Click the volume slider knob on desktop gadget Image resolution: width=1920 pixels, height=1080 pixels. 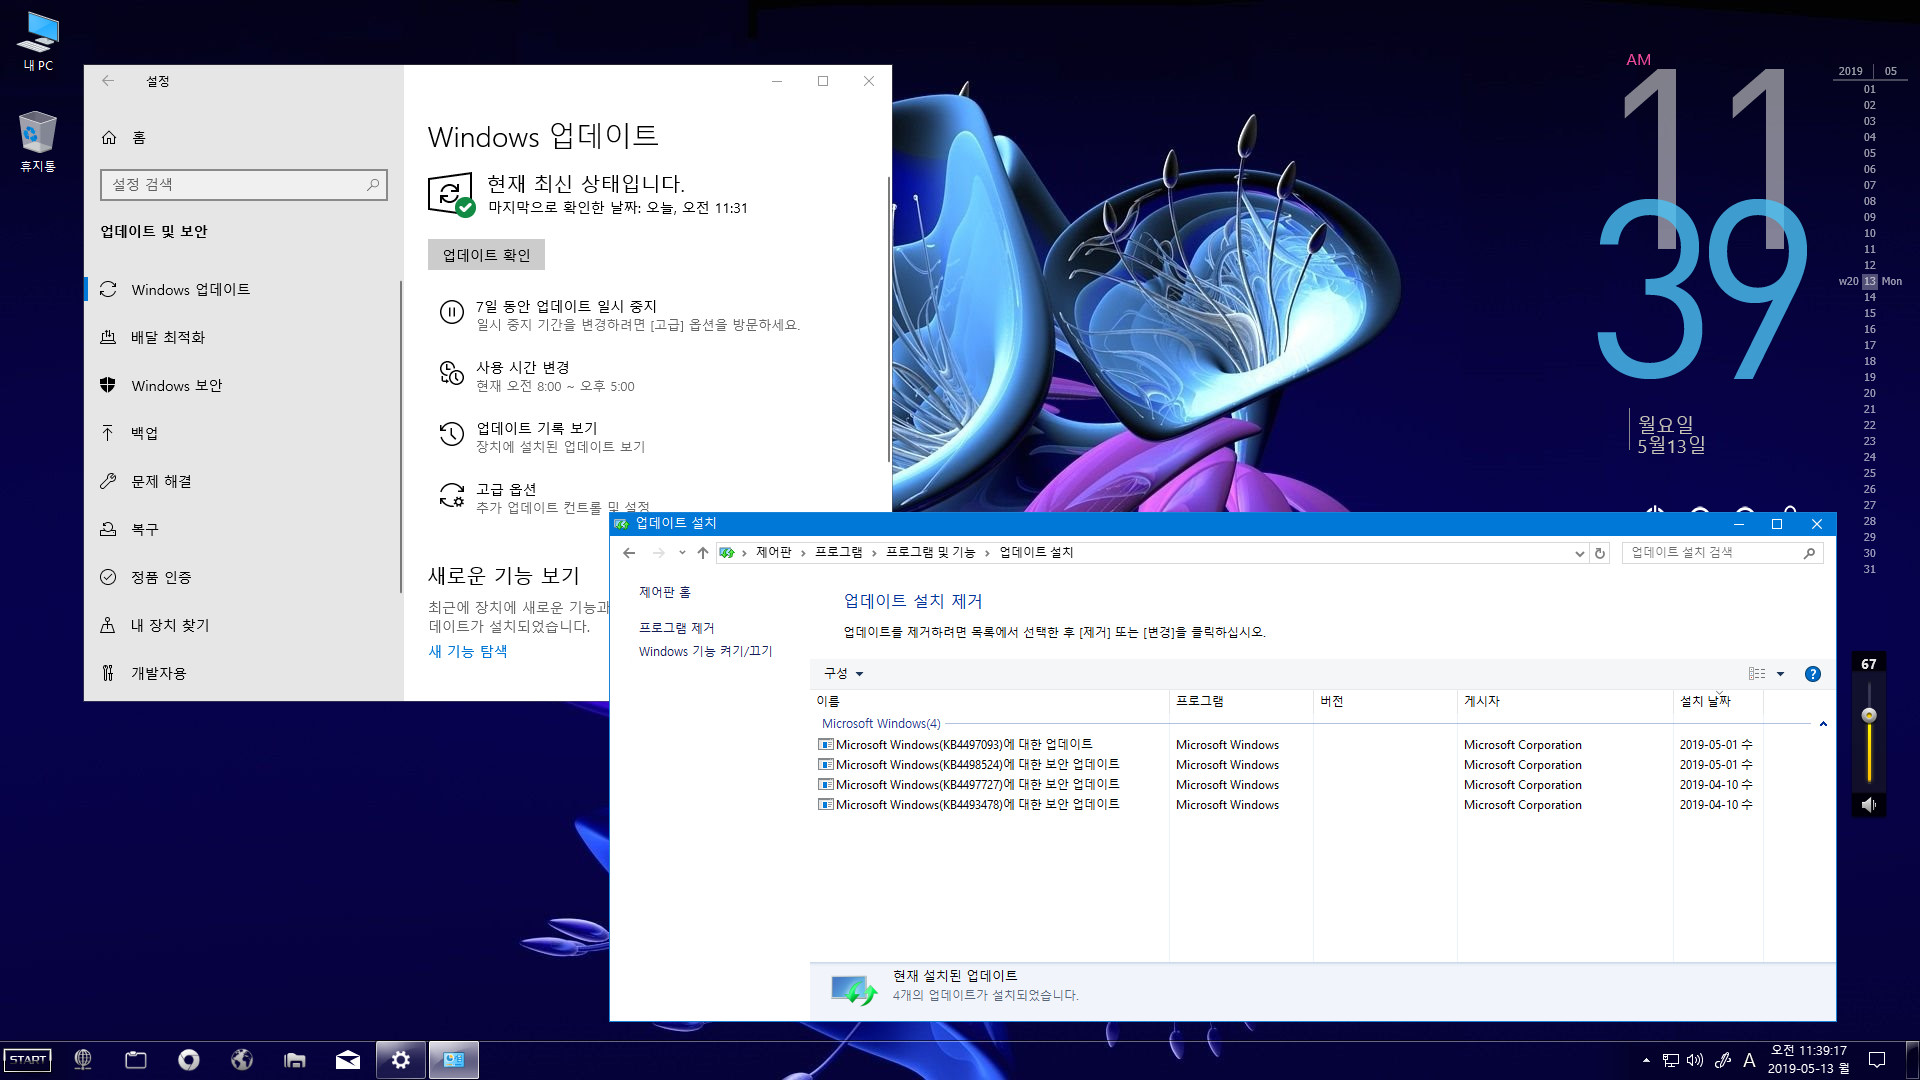(x=1868, y=715)
